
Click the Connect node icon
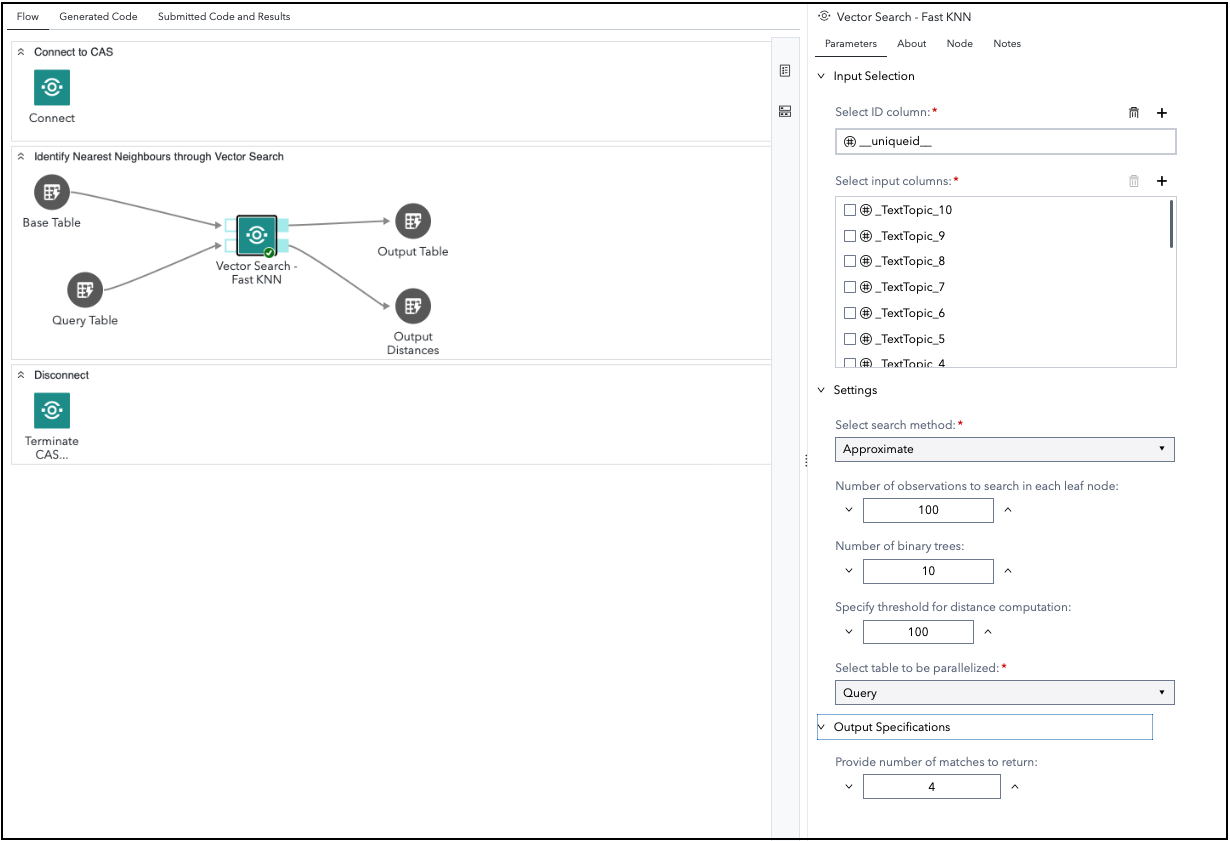coord(52,88)
